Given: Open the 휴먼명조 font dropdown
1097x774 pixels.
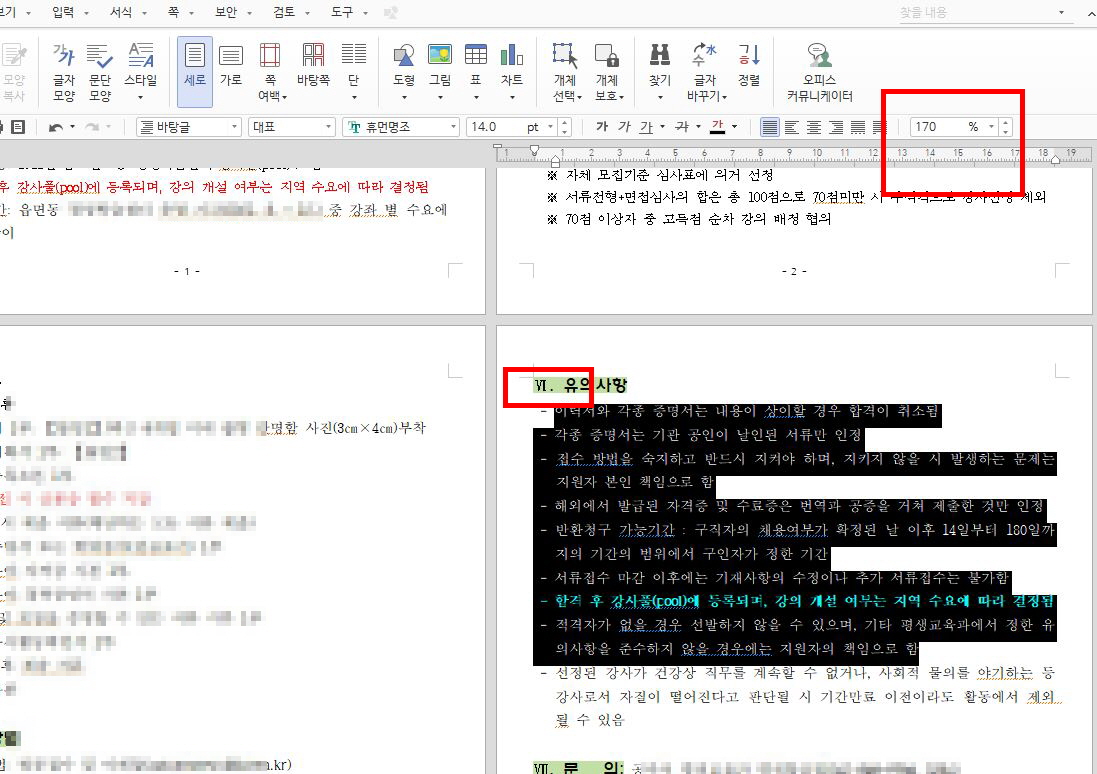Looking at the screenshot, I should 401,127.
